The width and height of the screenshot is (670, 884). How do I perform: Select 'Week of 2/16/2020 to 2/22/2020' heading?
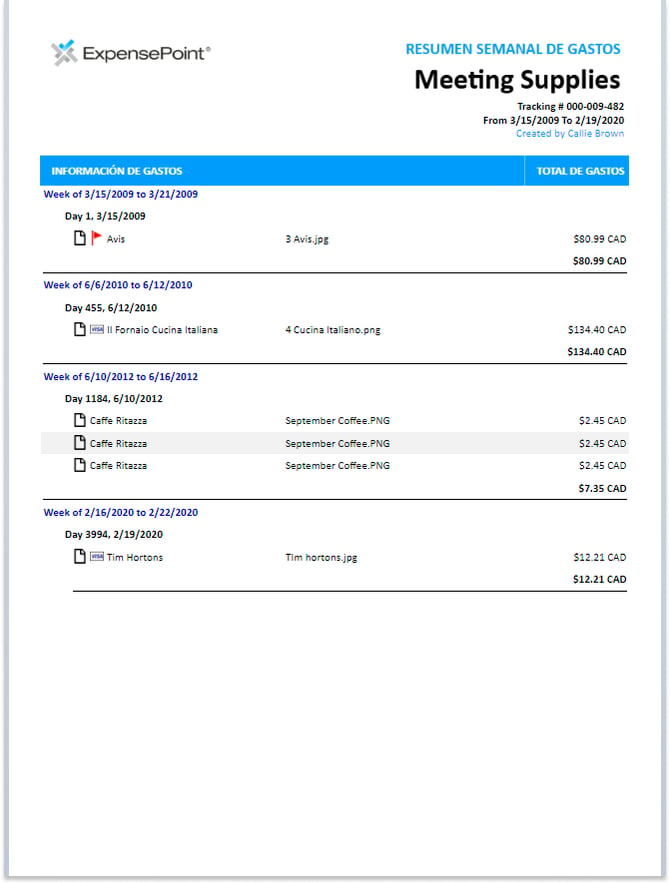[x=121, y=512]
